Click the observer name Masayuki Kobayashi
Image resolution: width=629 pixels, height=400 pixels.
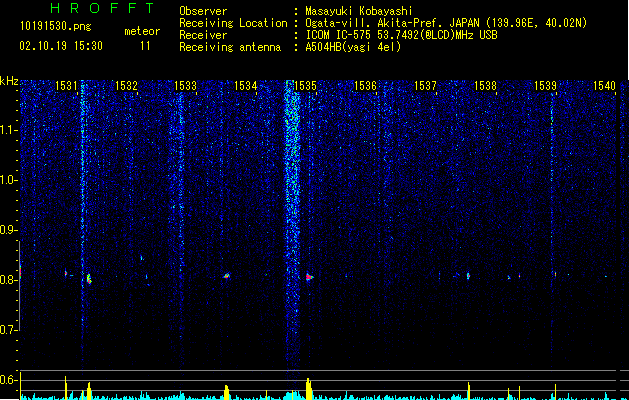(x=359, y=11)
